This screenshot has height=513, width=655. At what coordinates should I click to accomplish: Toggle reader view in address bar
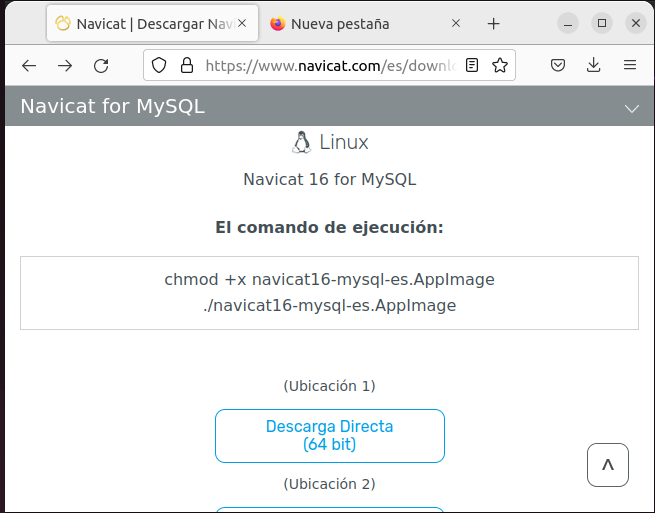472,65
